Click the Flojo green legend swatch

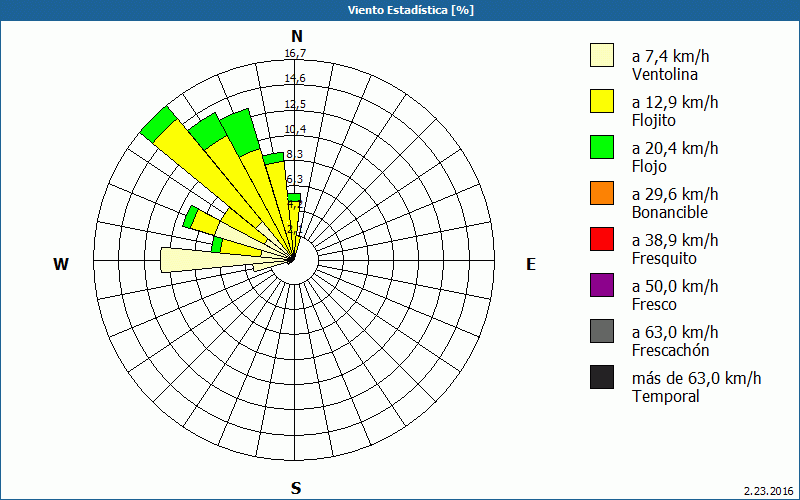point(602,147)
